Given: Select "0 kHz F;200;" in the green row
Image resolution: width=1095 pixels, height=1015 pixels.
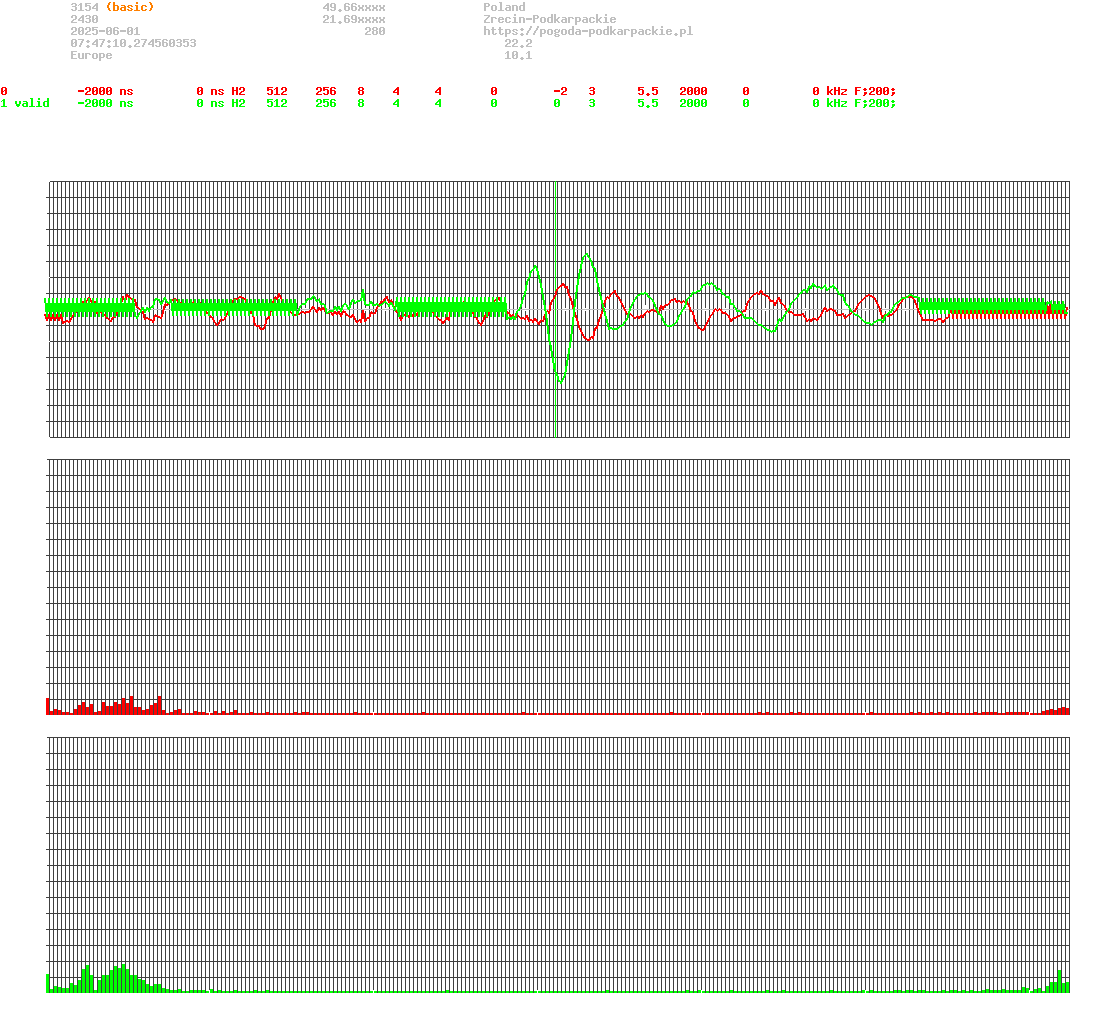Looking at the screenshot, I should [853, 103].
